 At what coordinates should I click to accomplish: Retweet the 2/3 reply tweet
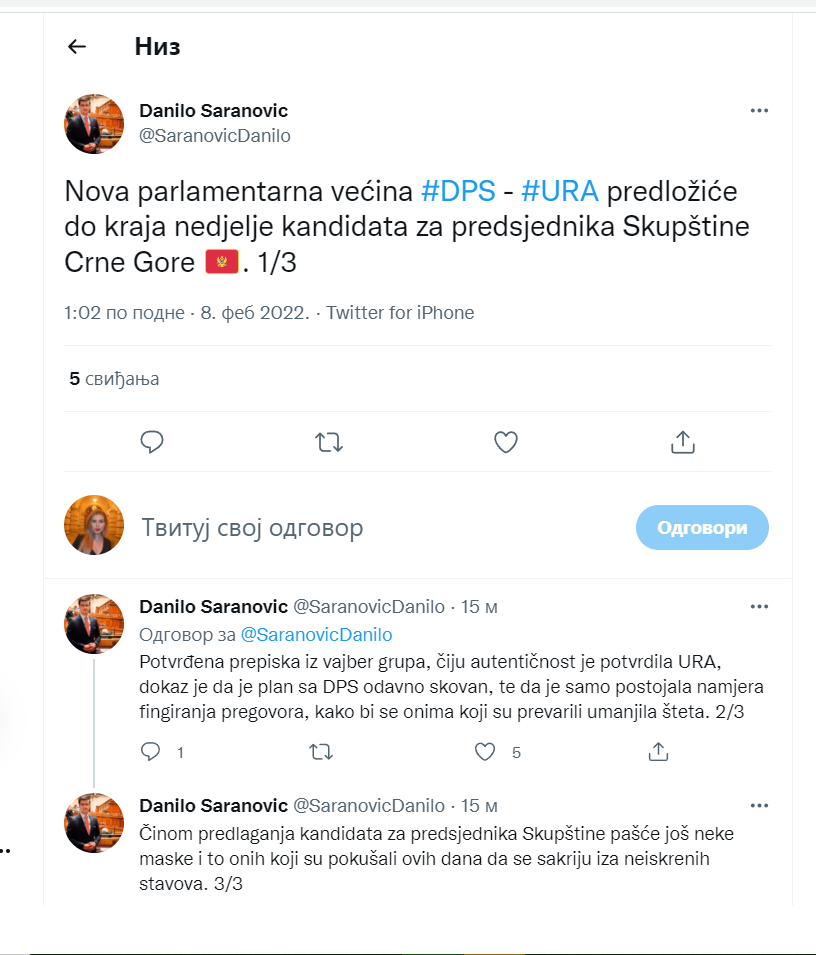[x=321, y=752]
